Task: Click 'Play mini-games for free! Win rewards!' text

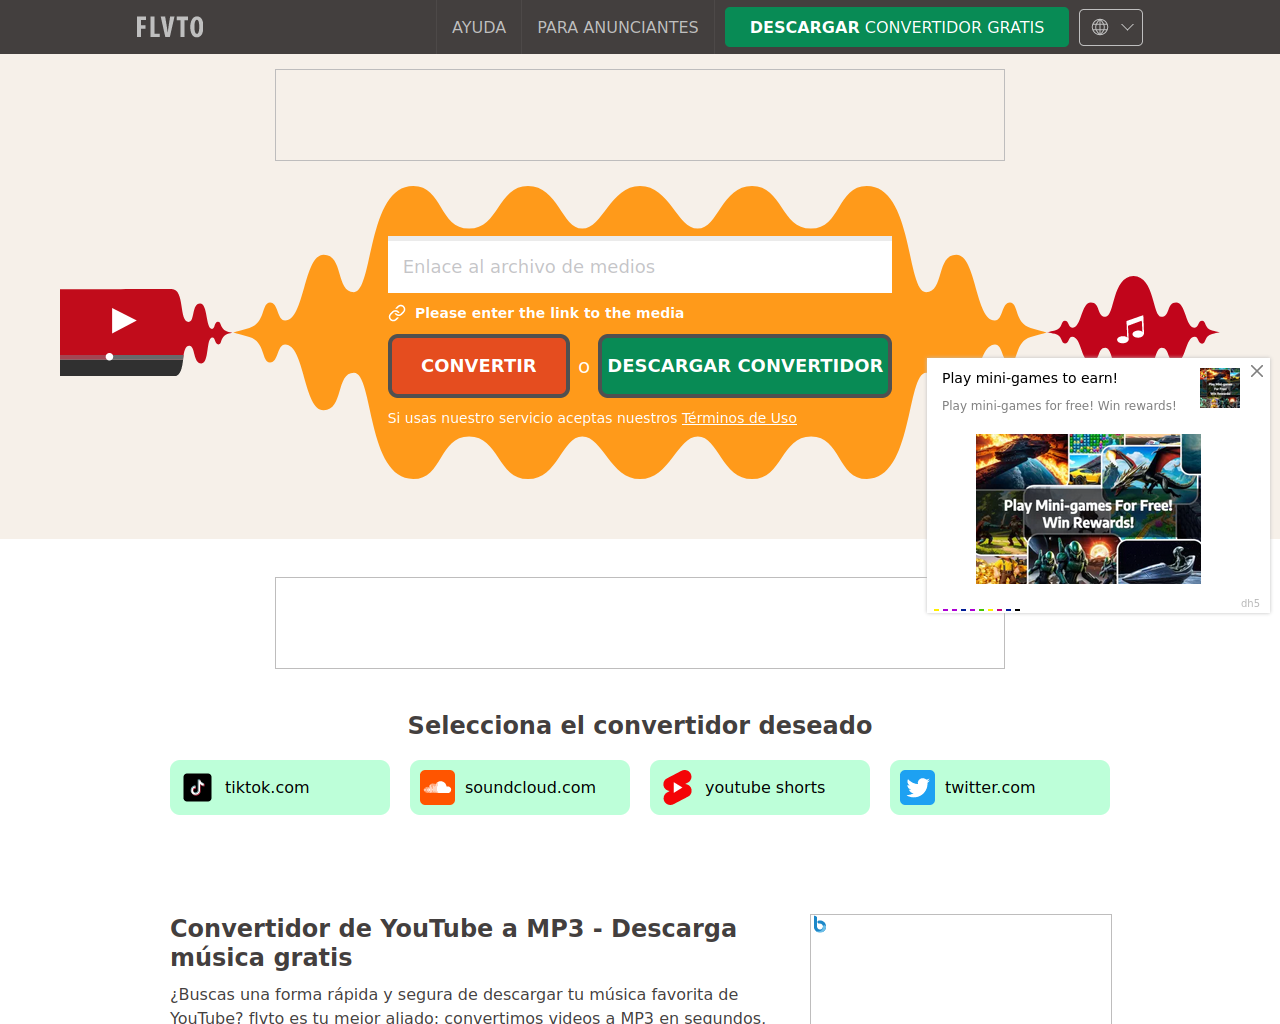Action: (x=1059, y=406)
